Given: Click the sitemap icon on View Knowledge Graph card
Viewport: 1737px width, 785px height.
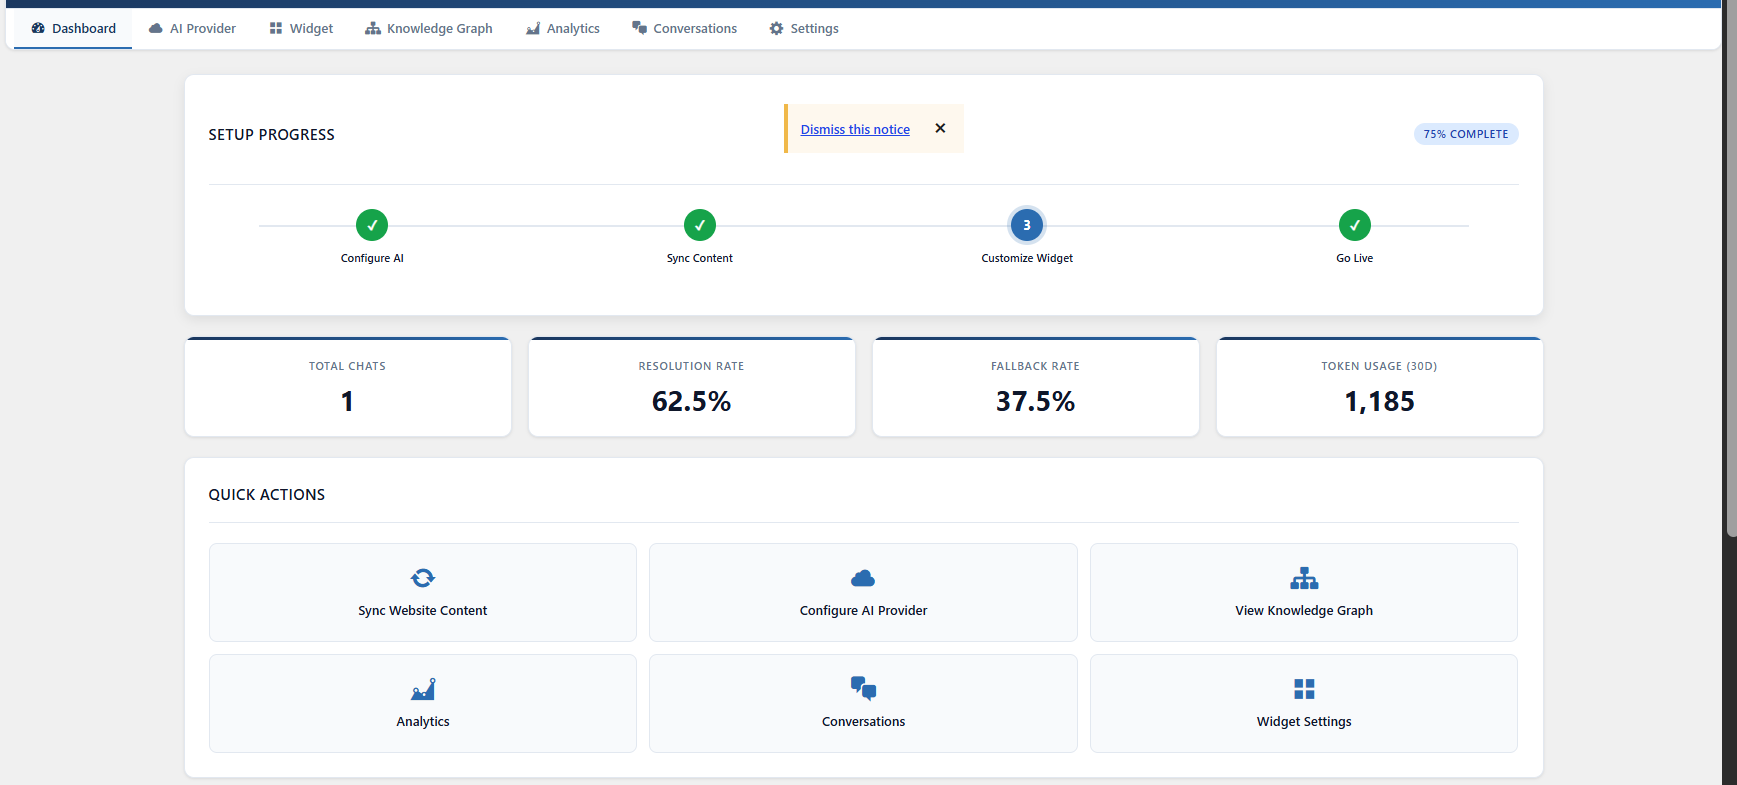Looking at the screenshot, I should [x=1304, y=578].
